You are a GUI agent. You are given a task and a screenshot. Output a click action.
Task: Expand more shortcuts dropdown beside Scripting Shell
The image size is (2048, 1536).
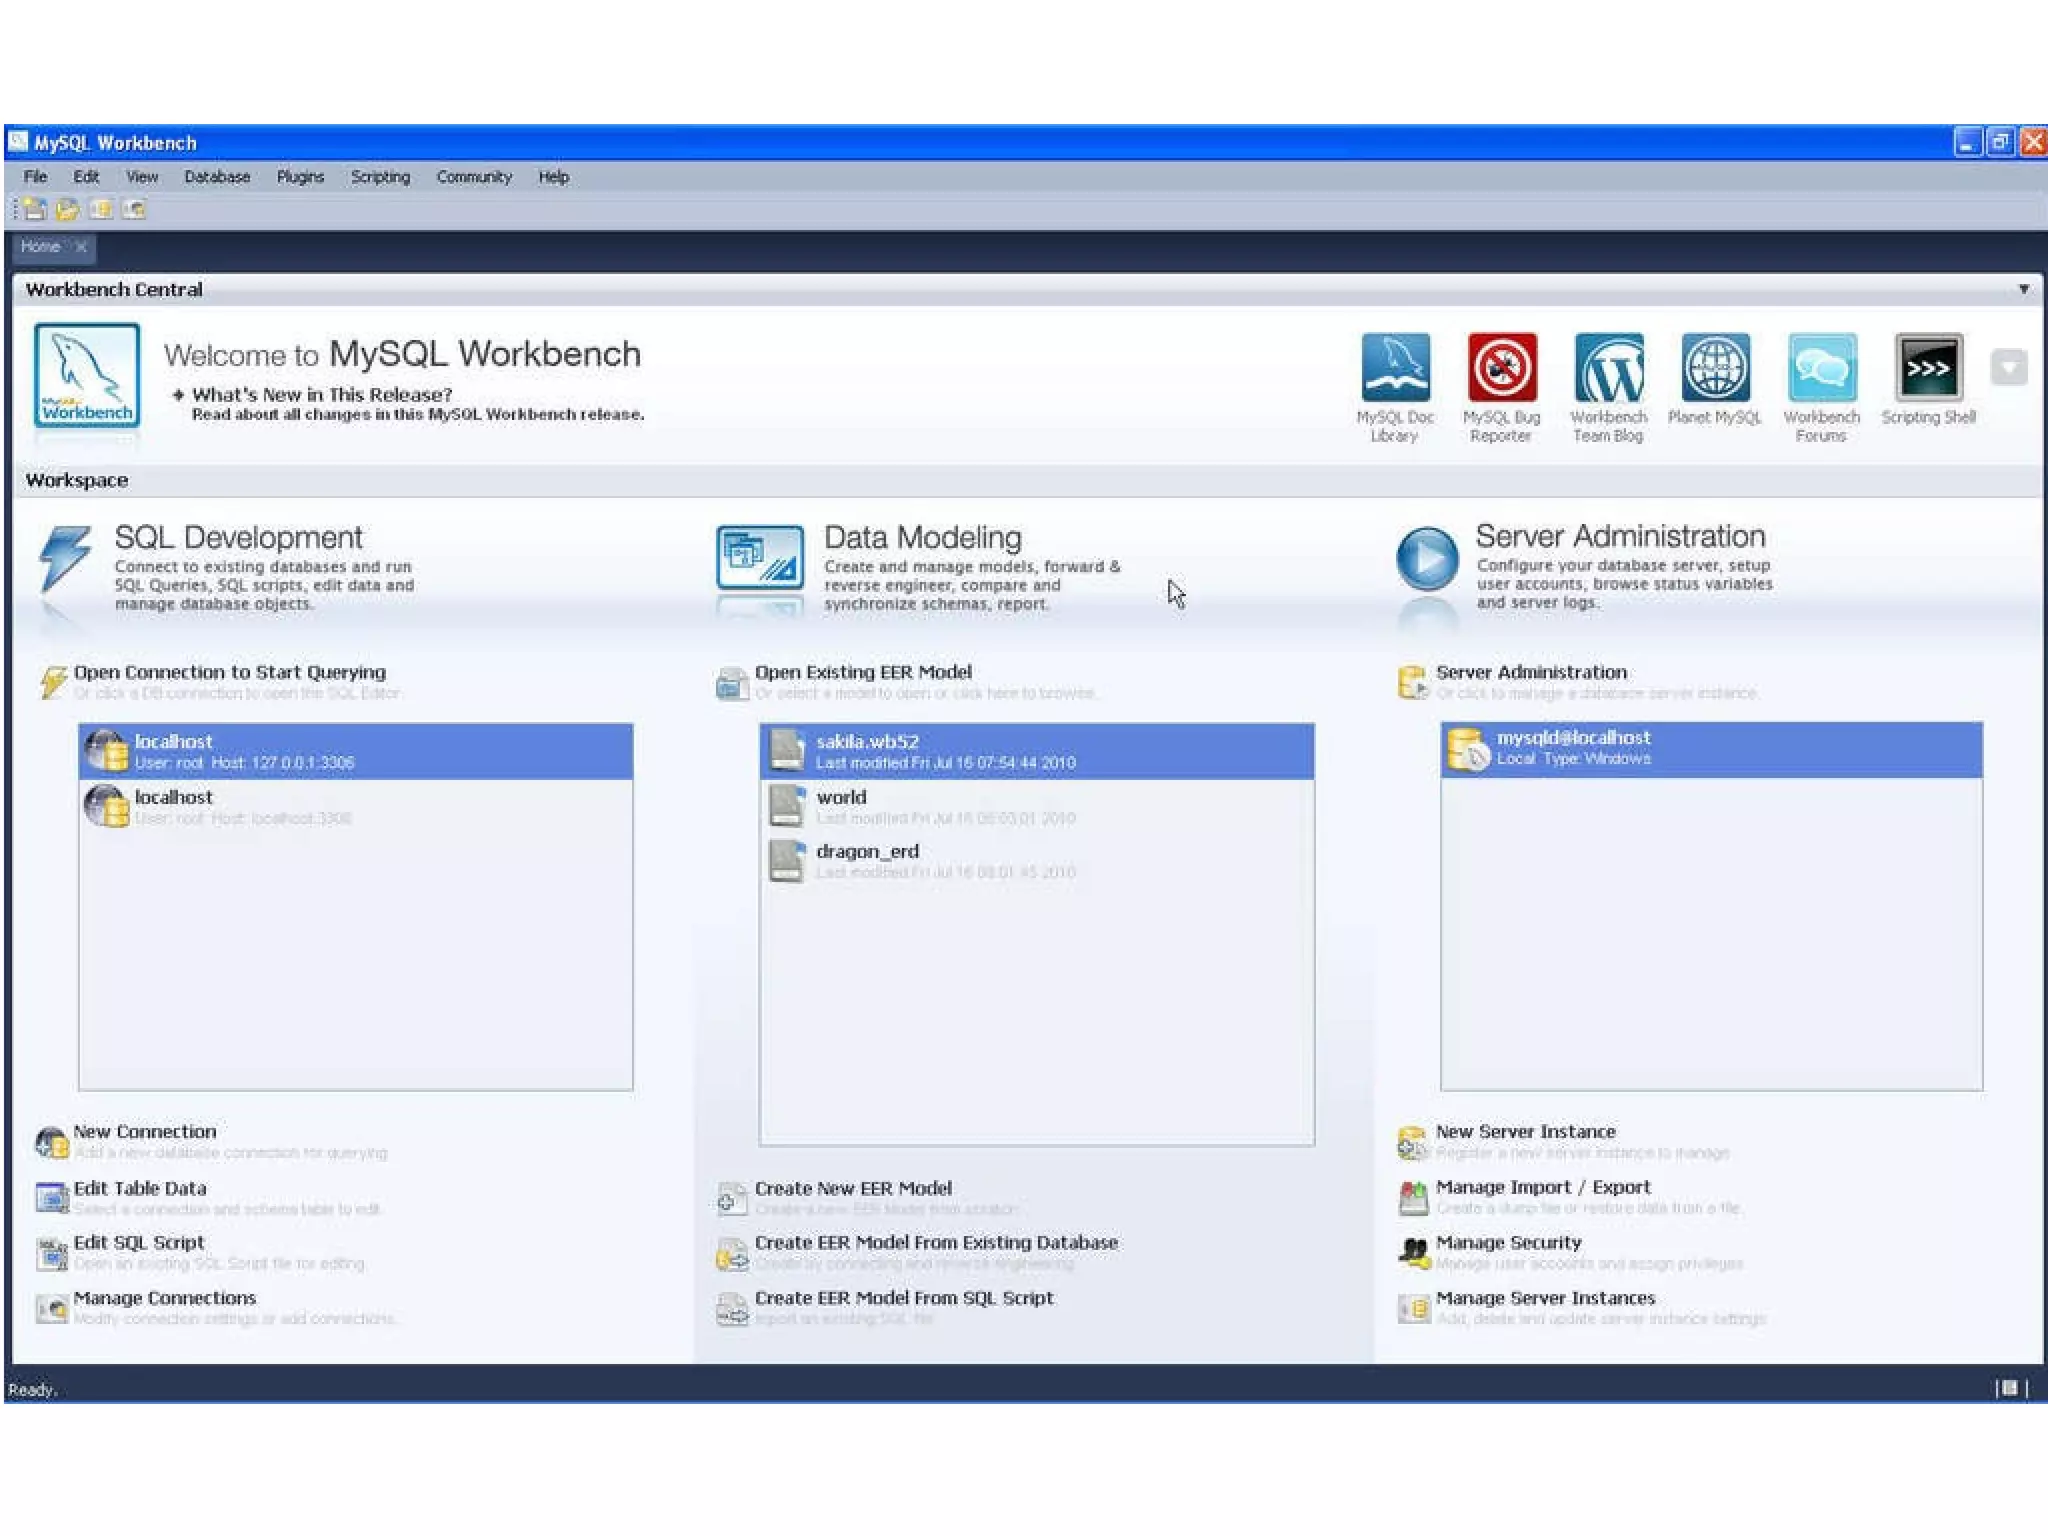click(x=2008, y=368)
